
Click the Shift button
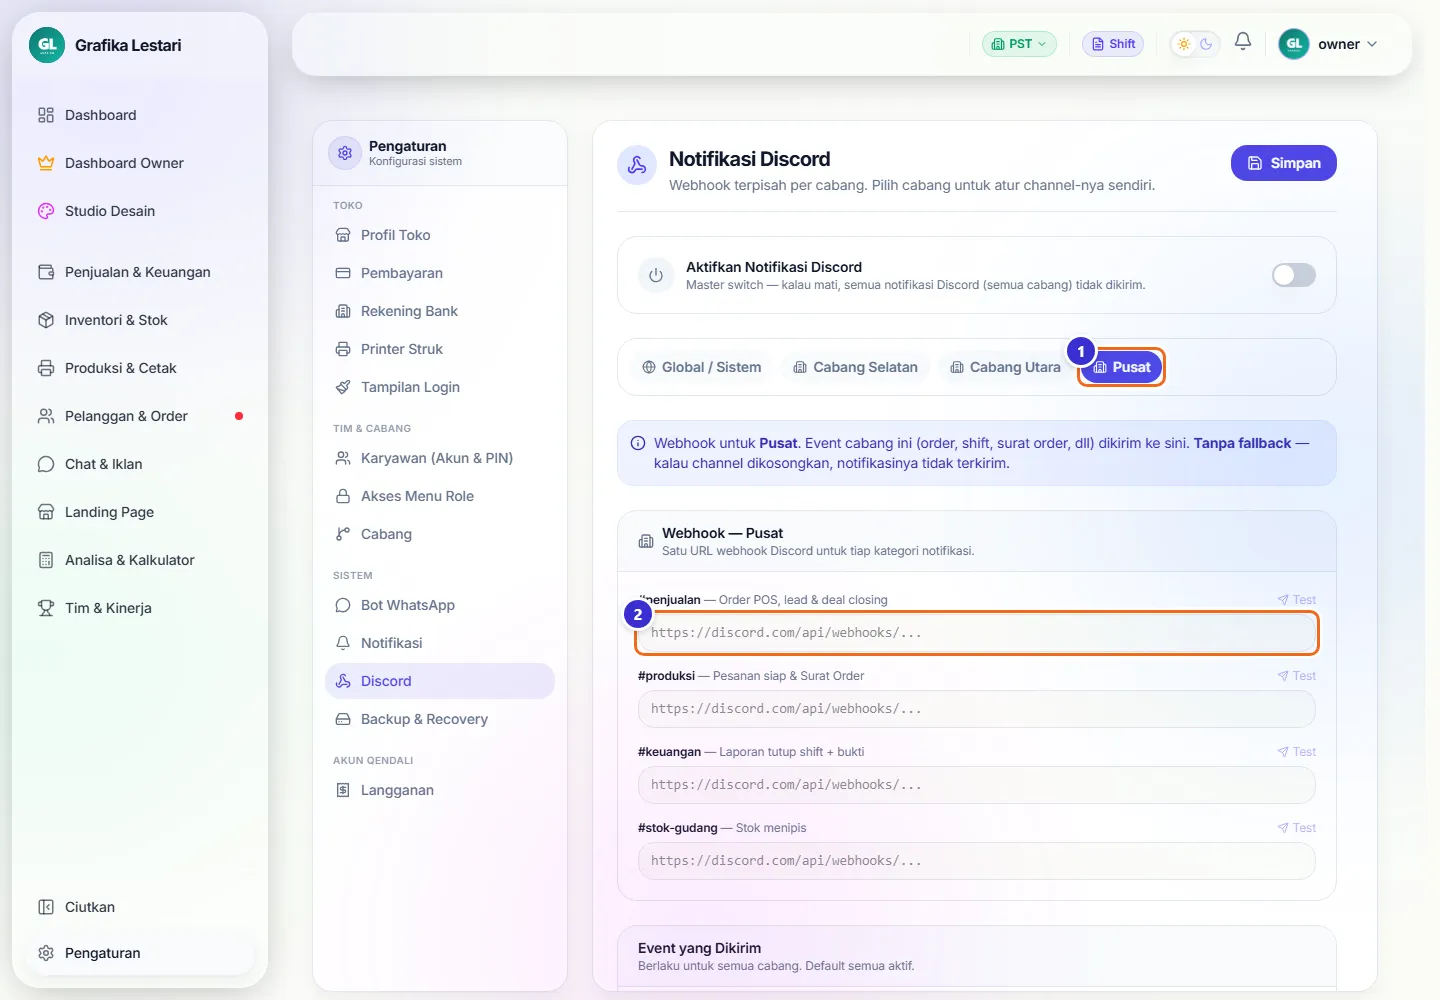(1113, 44)
